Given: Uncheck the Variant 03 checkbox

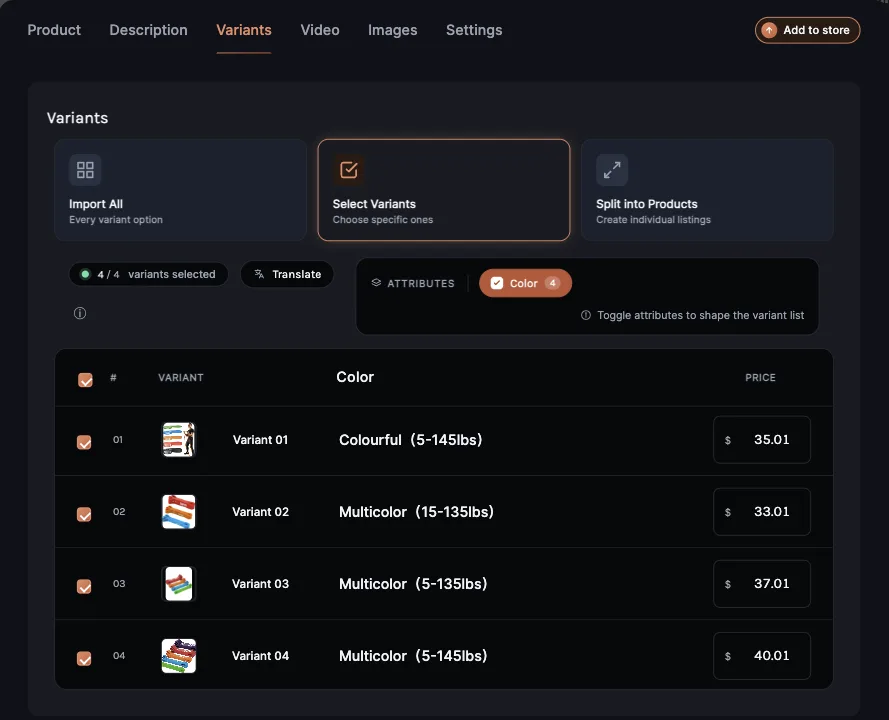Looking at the screenshot, I should point(84,586).
